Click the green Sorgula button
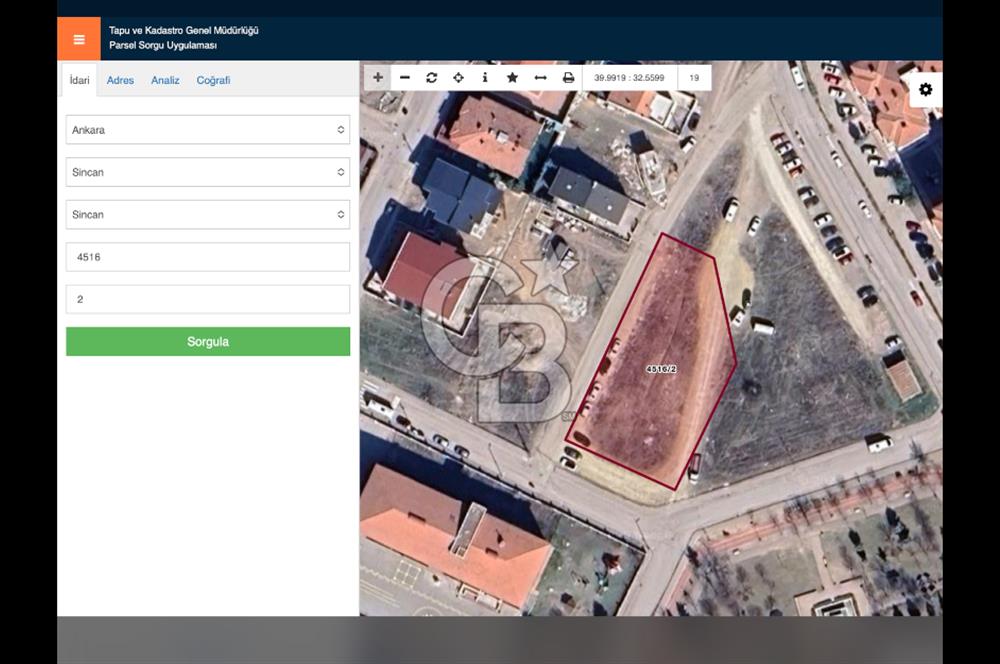The image size is (1000, 664). click(208, 342)
